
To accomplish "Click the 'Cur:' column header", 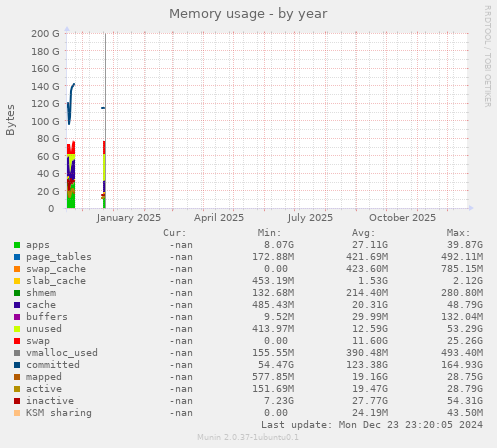I will point(175,233).
